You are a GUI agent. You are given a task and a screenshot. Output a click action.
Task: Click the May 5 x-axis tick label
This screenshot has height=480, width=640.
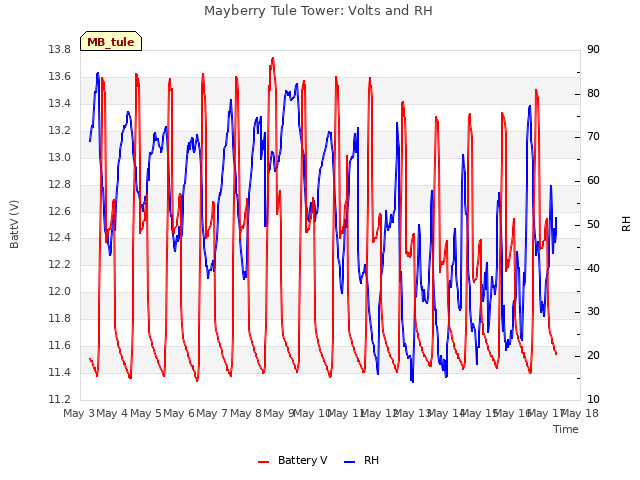pos(146,413)
